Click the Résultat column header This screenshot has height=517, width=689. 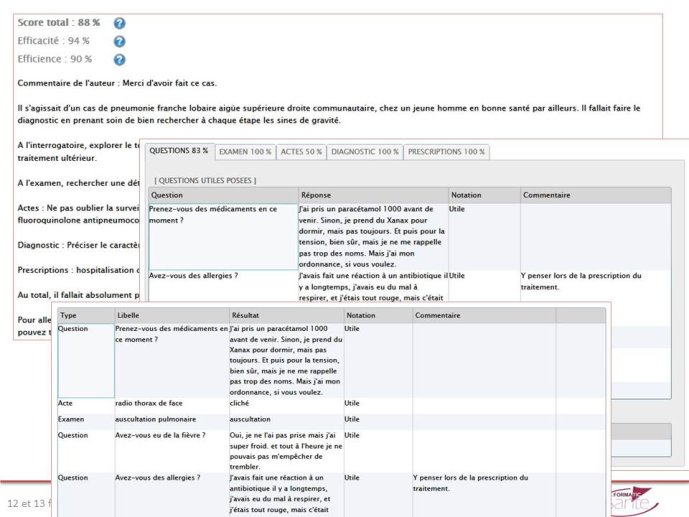click(286, 315)
